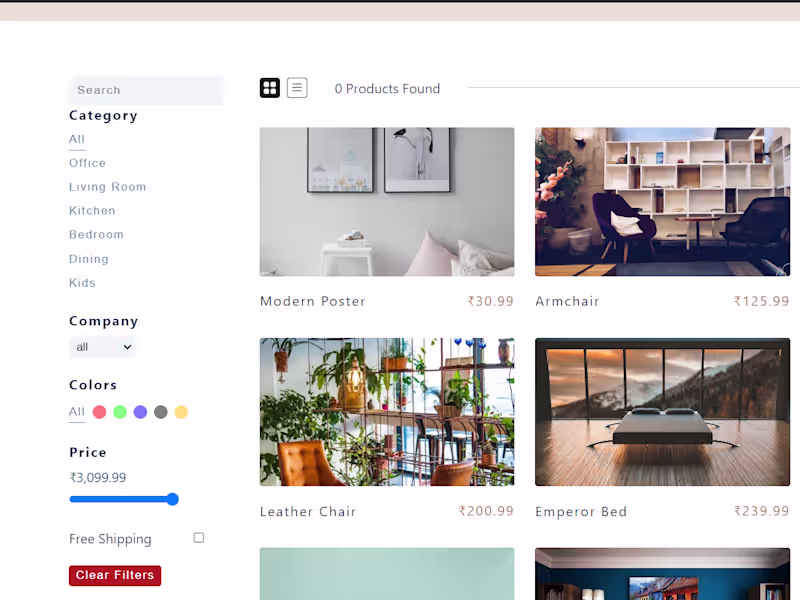Click the ₹125.99 price
Screen dimensions: 800x600
pos(762,301)
